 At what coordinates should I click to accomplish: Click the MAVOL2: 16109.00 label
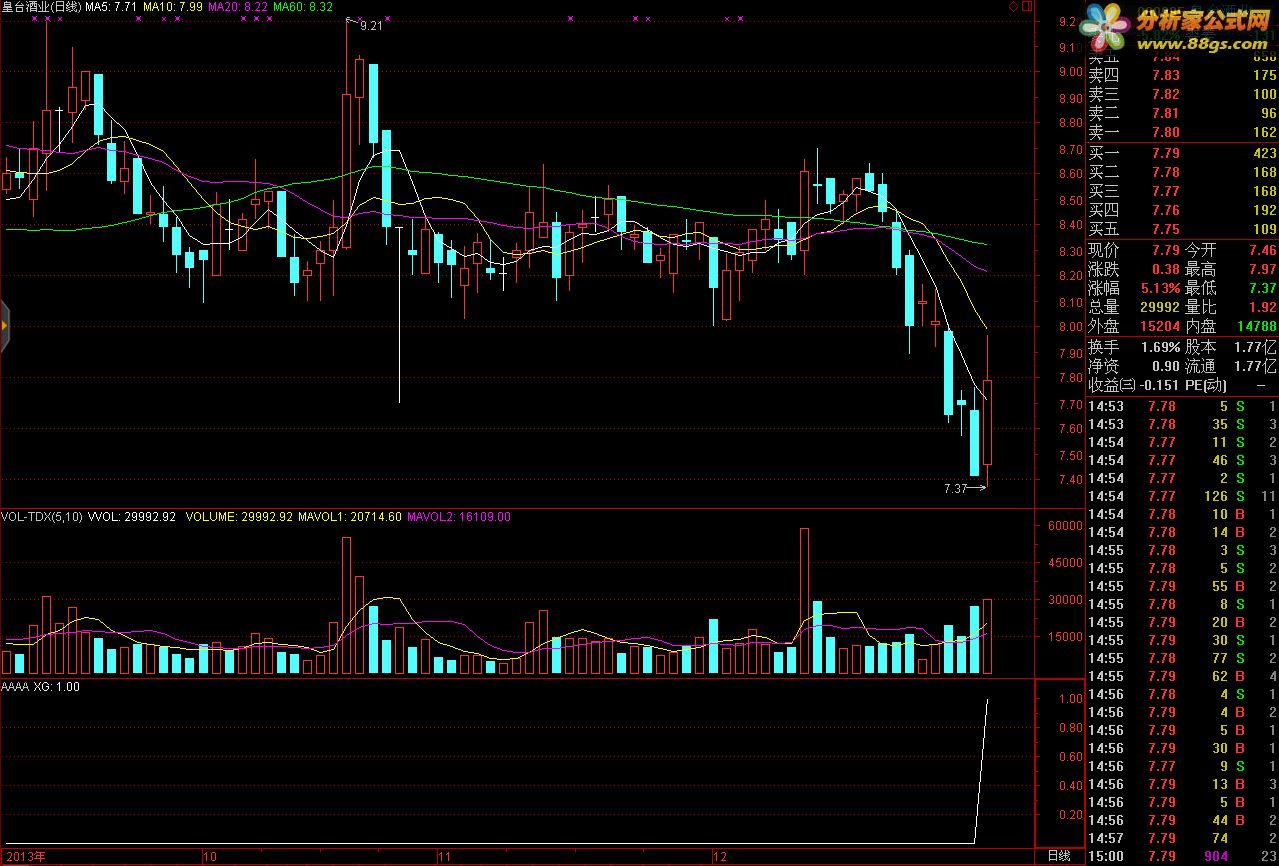(459, 517)
